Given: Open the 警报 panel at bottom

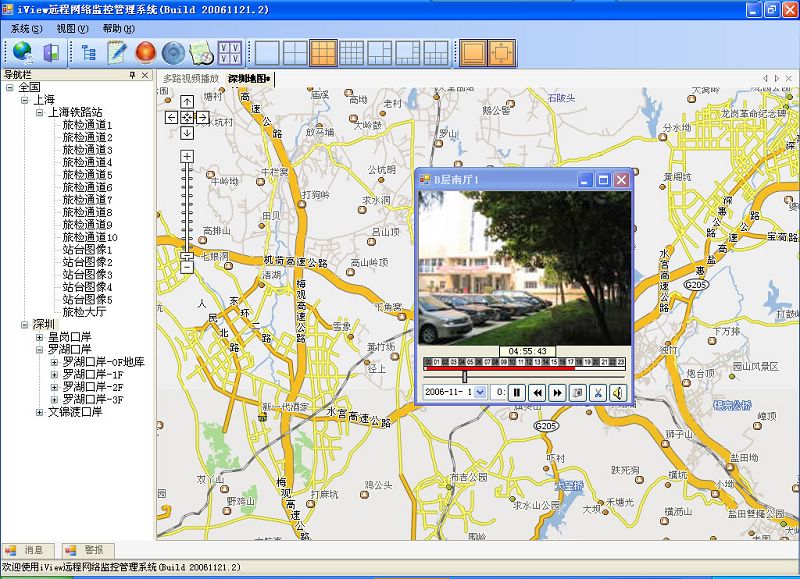Looking at the screenshot, I should pos(90,550).
